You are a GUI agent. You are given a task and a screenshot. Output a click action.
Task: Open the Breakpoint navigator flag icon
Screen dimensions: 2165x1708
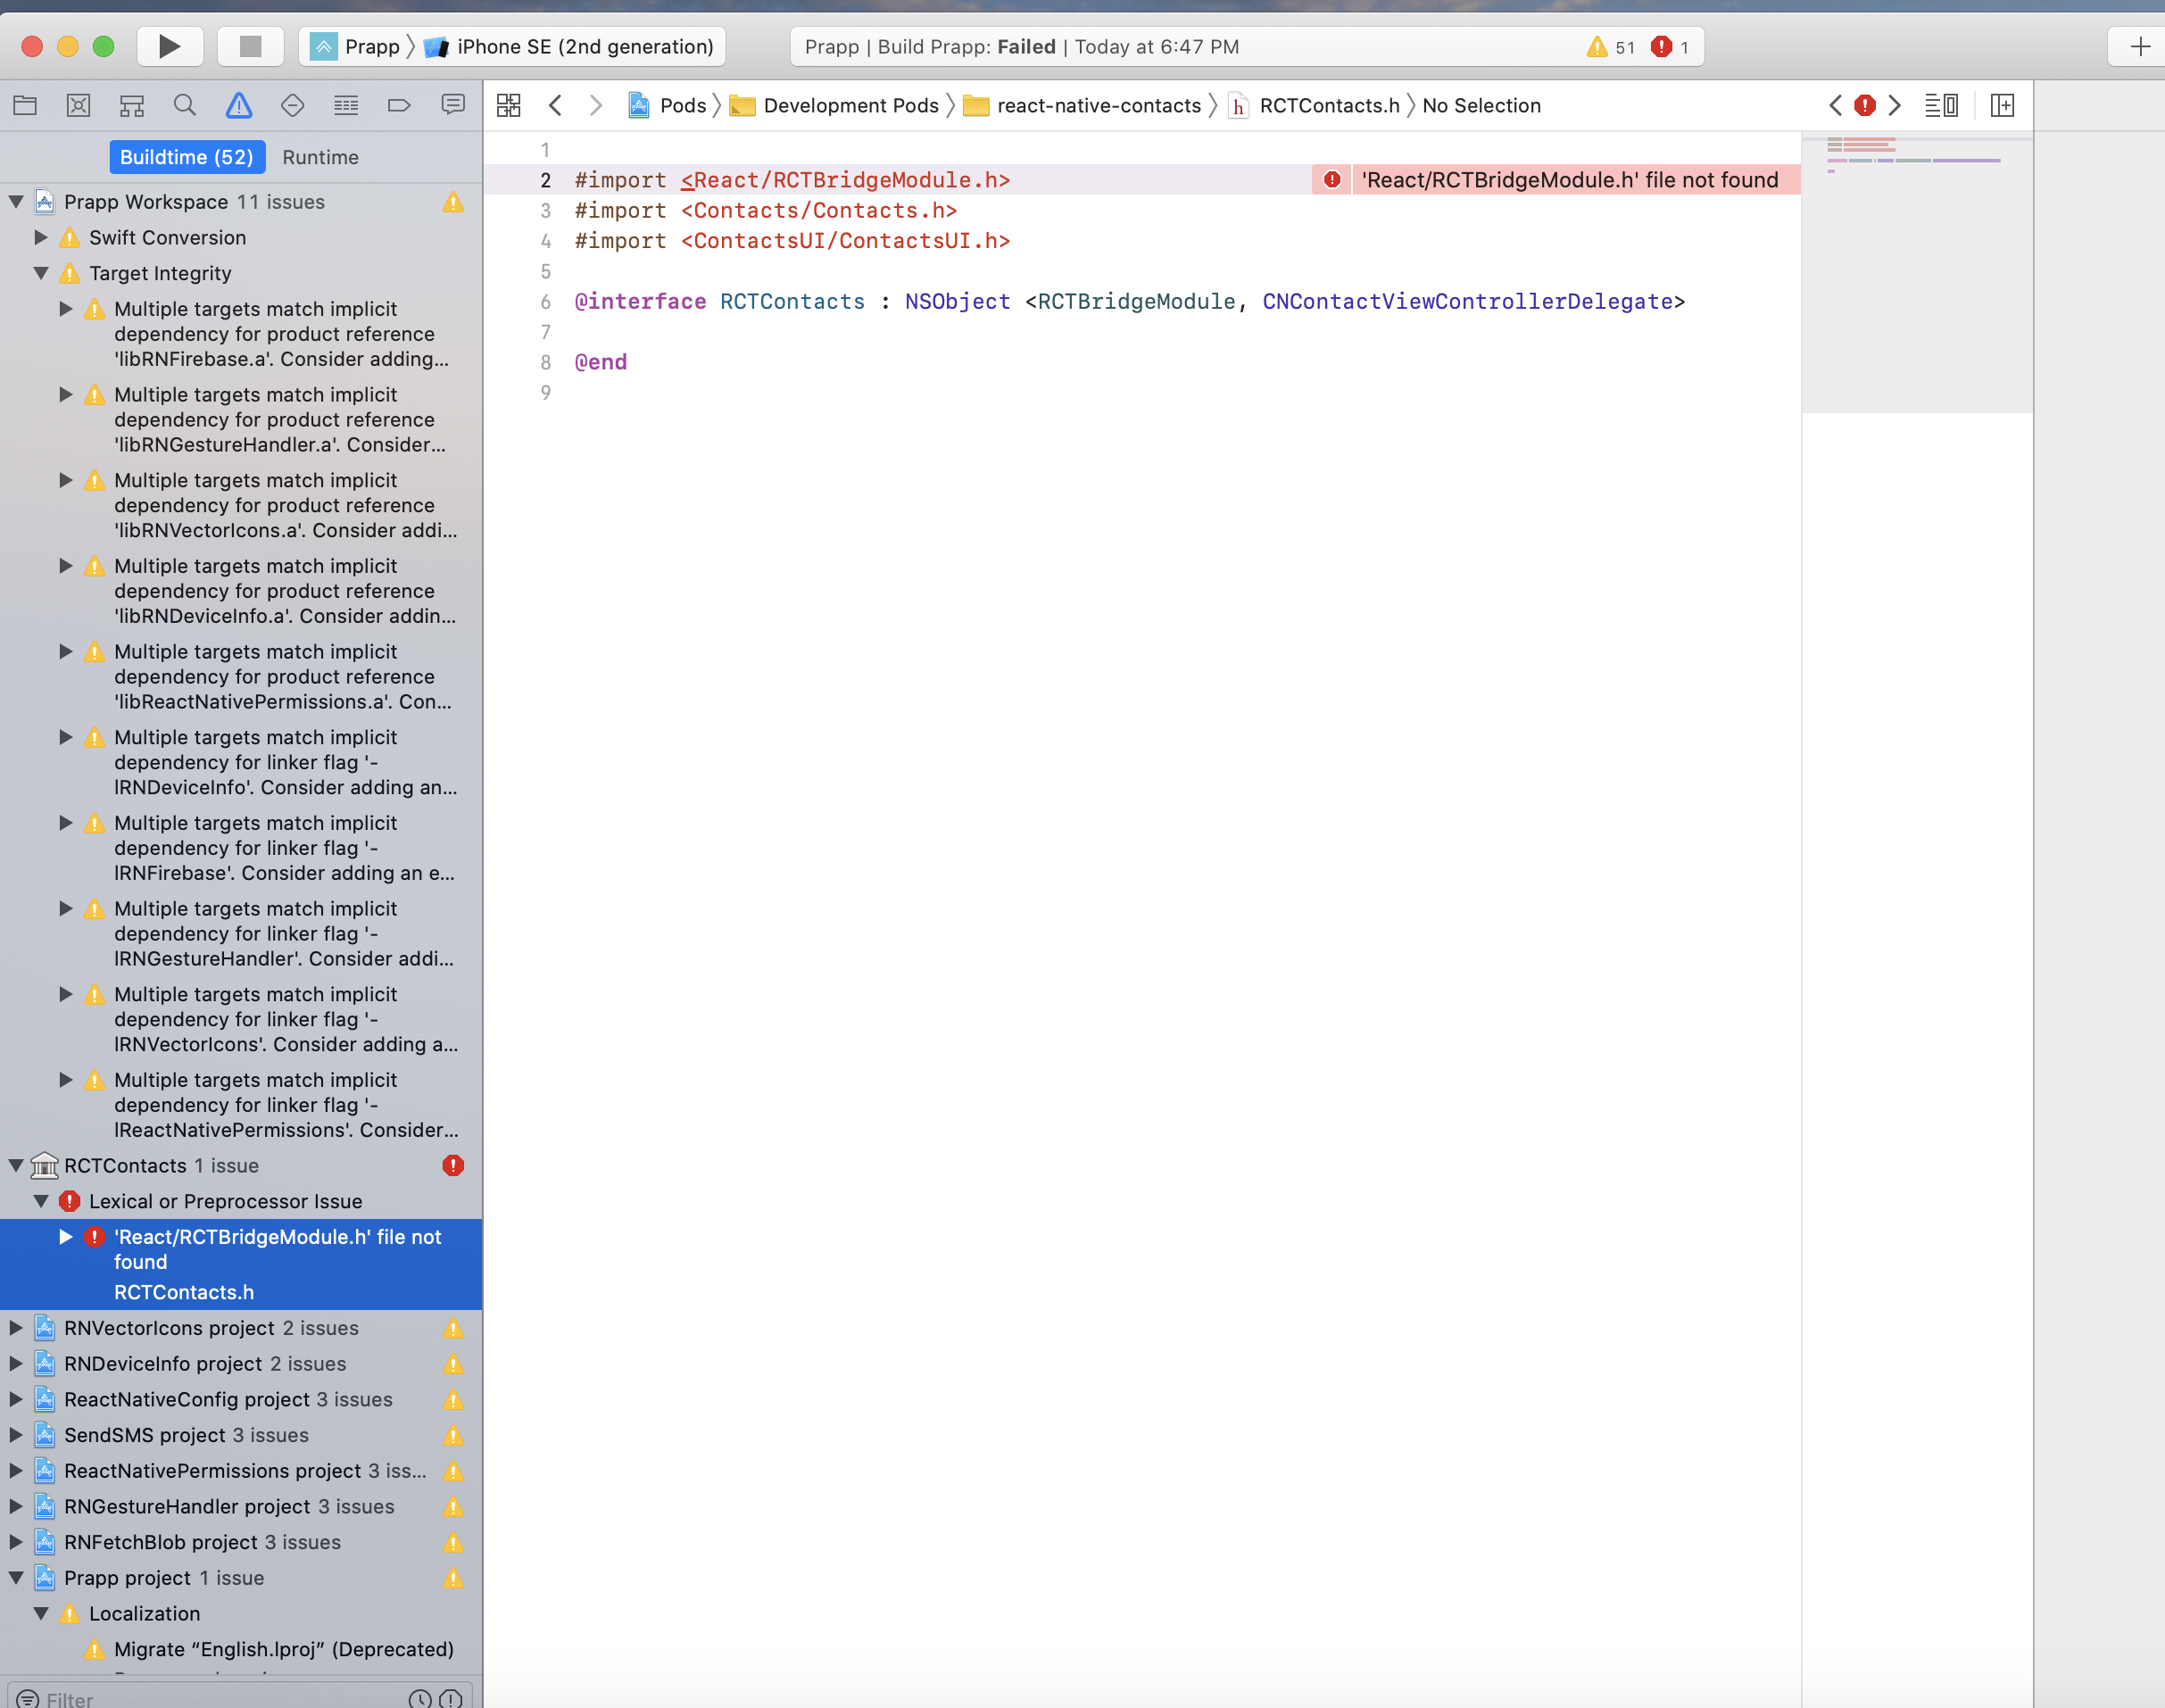coord(400,104)
